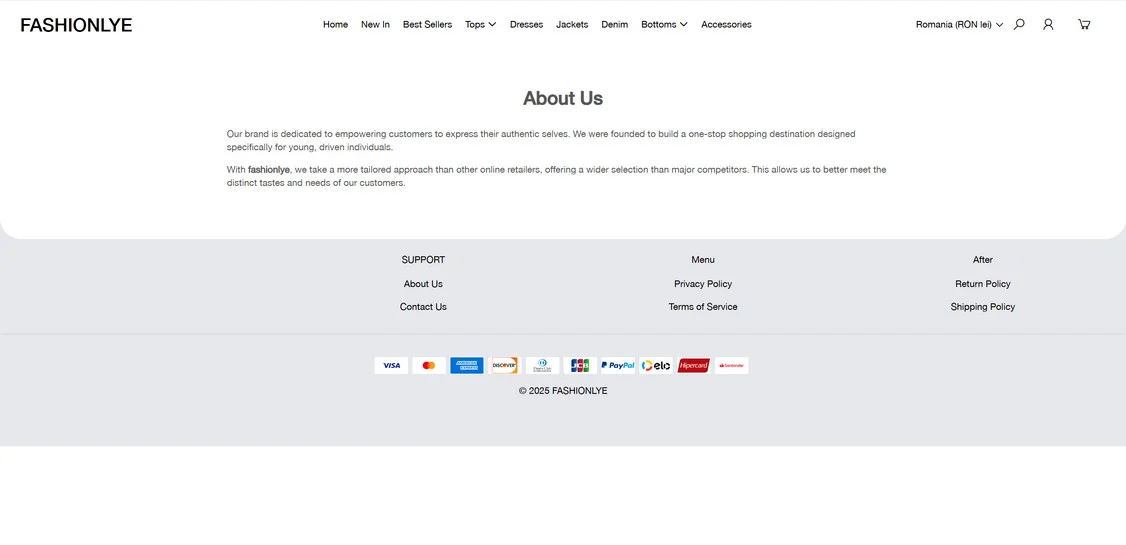Click the PayPal payment badge
The image size is (1126, 545).
pos(618,365)
